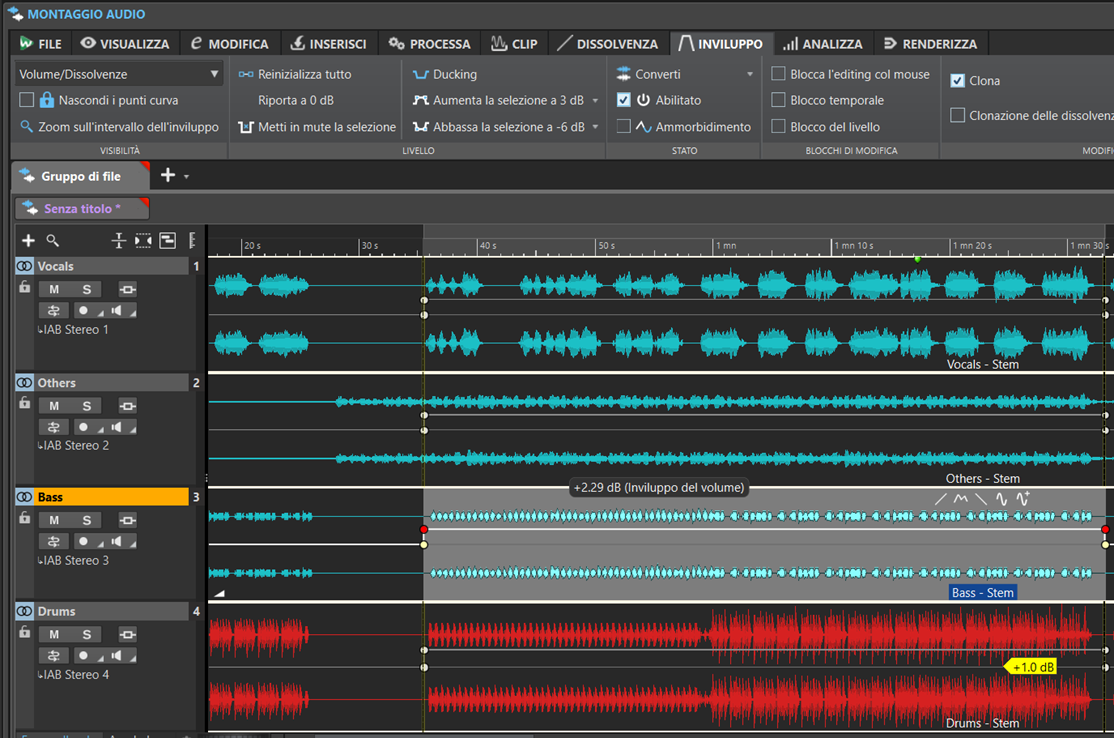1114x738 pixels.
Task: Click add track plus icon above Vocals
Action: click(x=28, y=241)
